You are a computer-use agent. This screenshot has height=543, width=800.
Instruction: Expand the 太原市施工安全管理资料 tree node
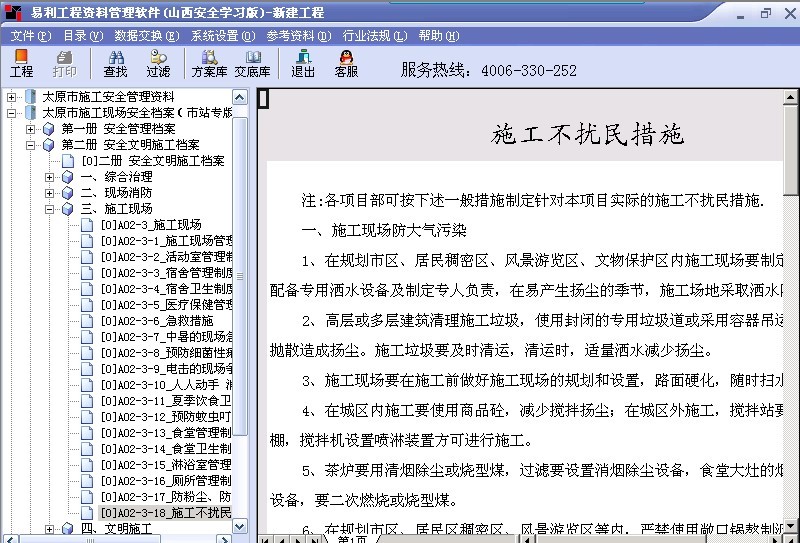(11, 97)
